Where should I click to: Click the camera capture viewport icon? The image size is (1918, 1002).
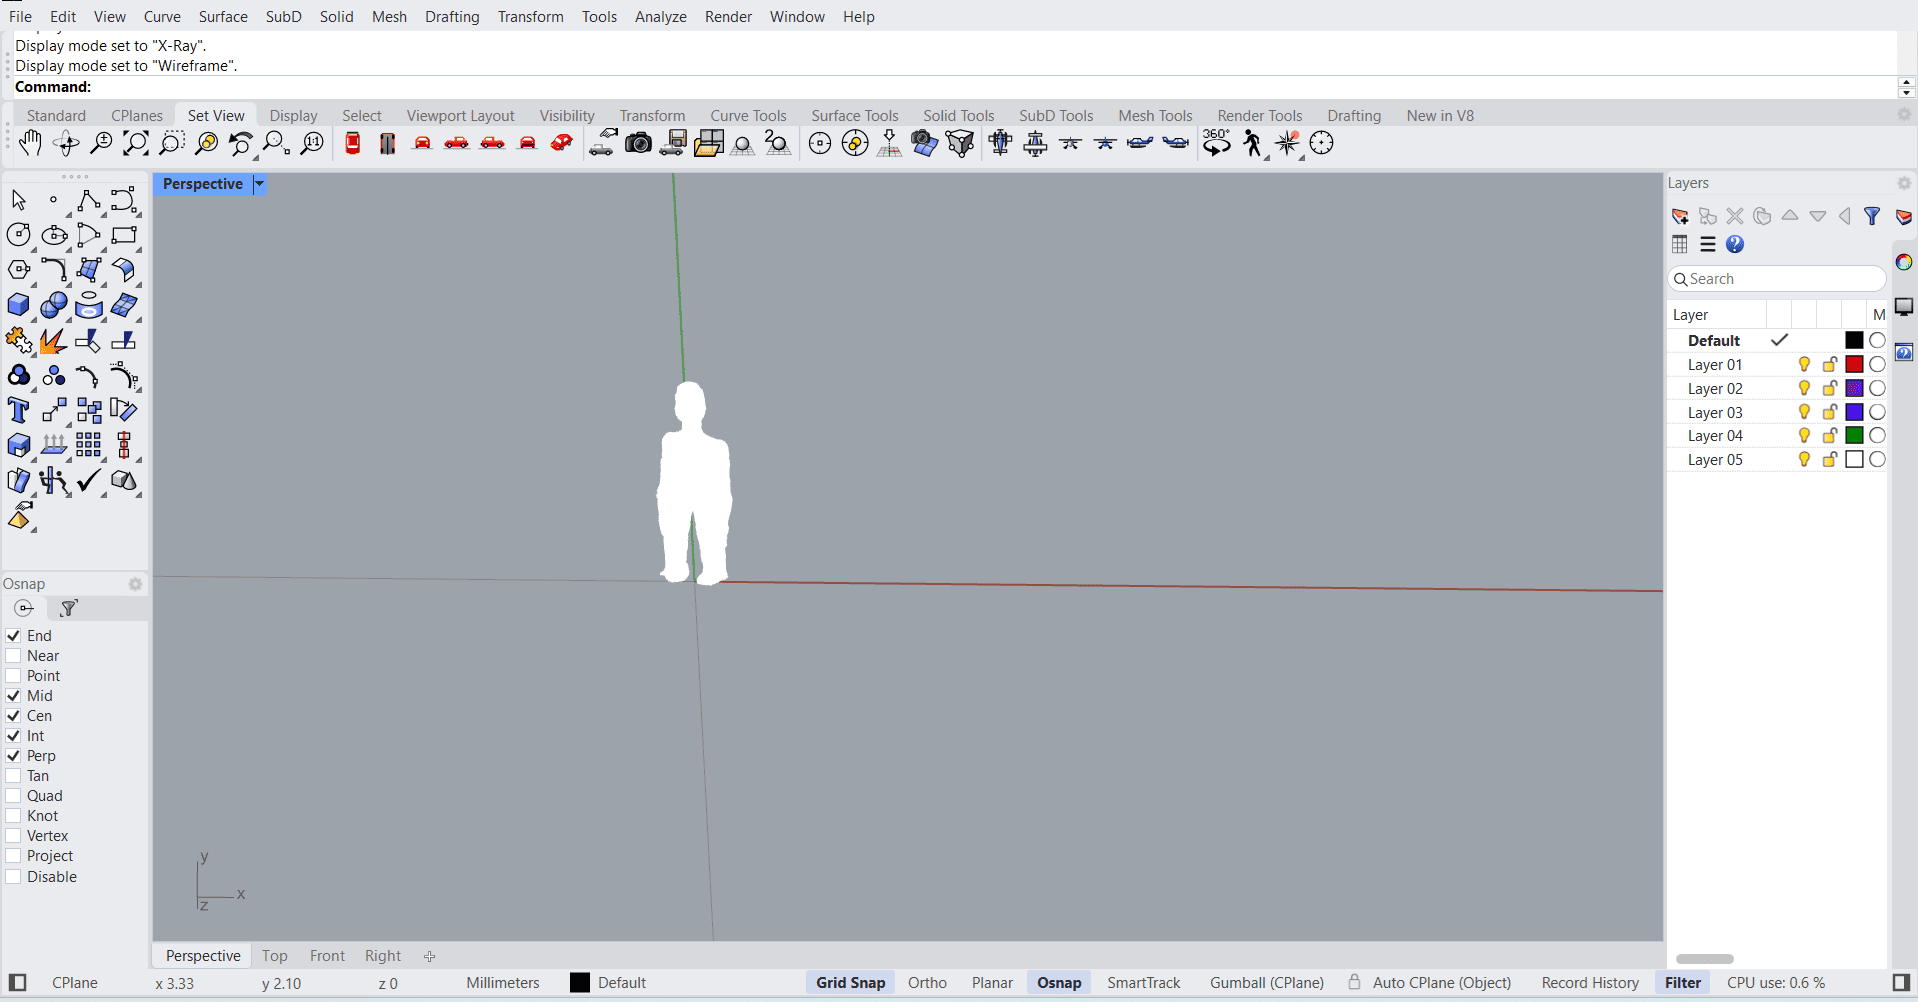pyautogui.click(x=638, y=144)
